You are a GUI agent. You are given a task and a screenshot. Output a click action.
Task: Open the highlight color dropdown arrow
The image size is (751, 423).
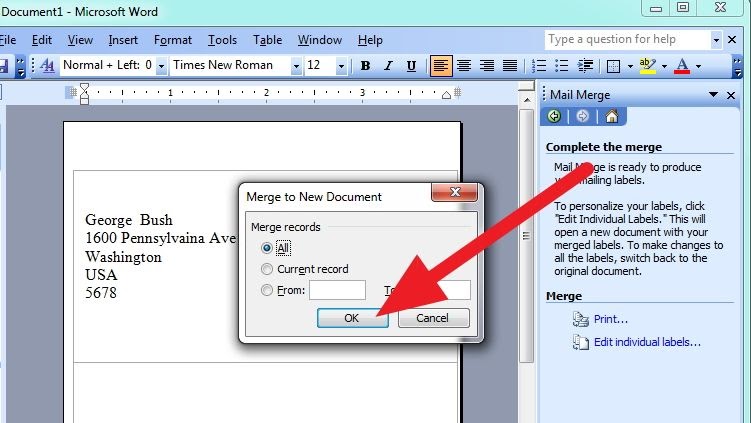[664, 66]
